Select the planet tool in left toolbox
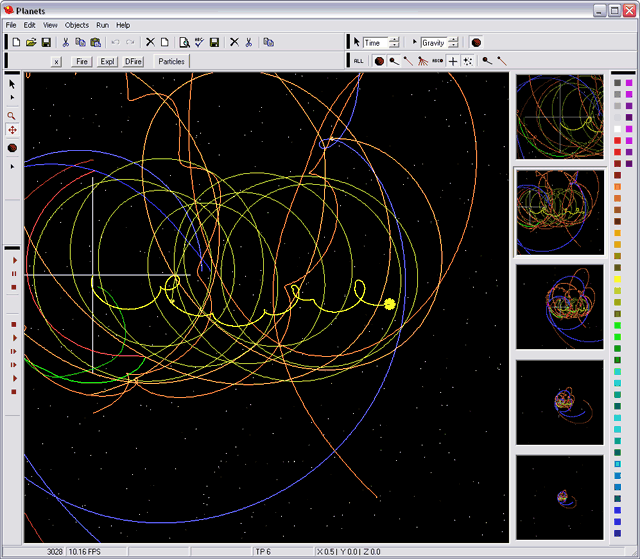Image resolution: width=640 pixels, height=559 pixels. 12,148
